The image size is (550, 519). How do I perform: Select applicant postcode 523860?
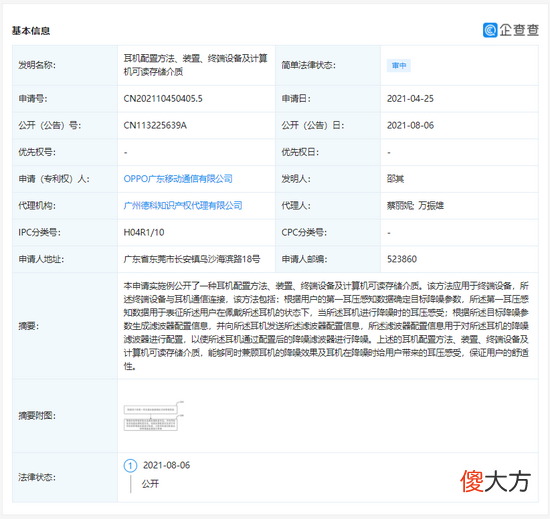pyautogui.click(x=402, y=259)
